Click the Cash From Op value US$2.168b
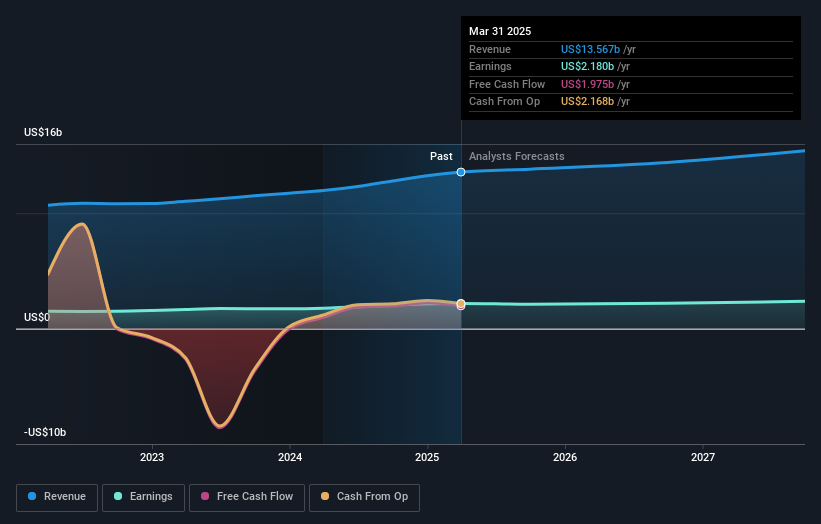The height and width of the screenshot is (524, 821). (x=587, y=102)
